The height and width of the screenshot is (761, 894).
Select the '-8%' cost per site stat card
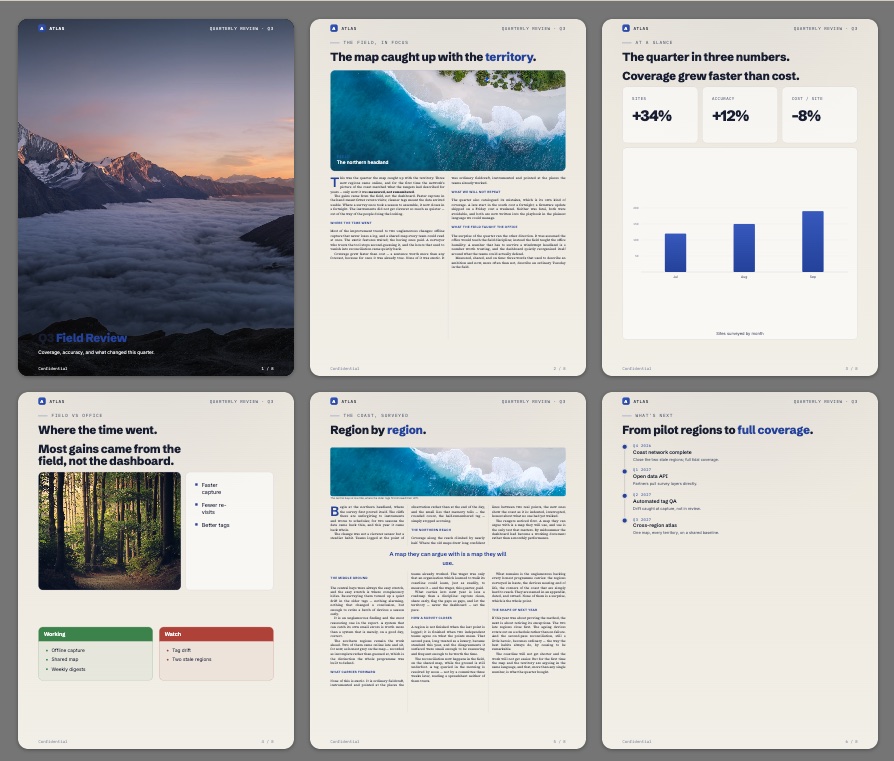coord(819,115)
